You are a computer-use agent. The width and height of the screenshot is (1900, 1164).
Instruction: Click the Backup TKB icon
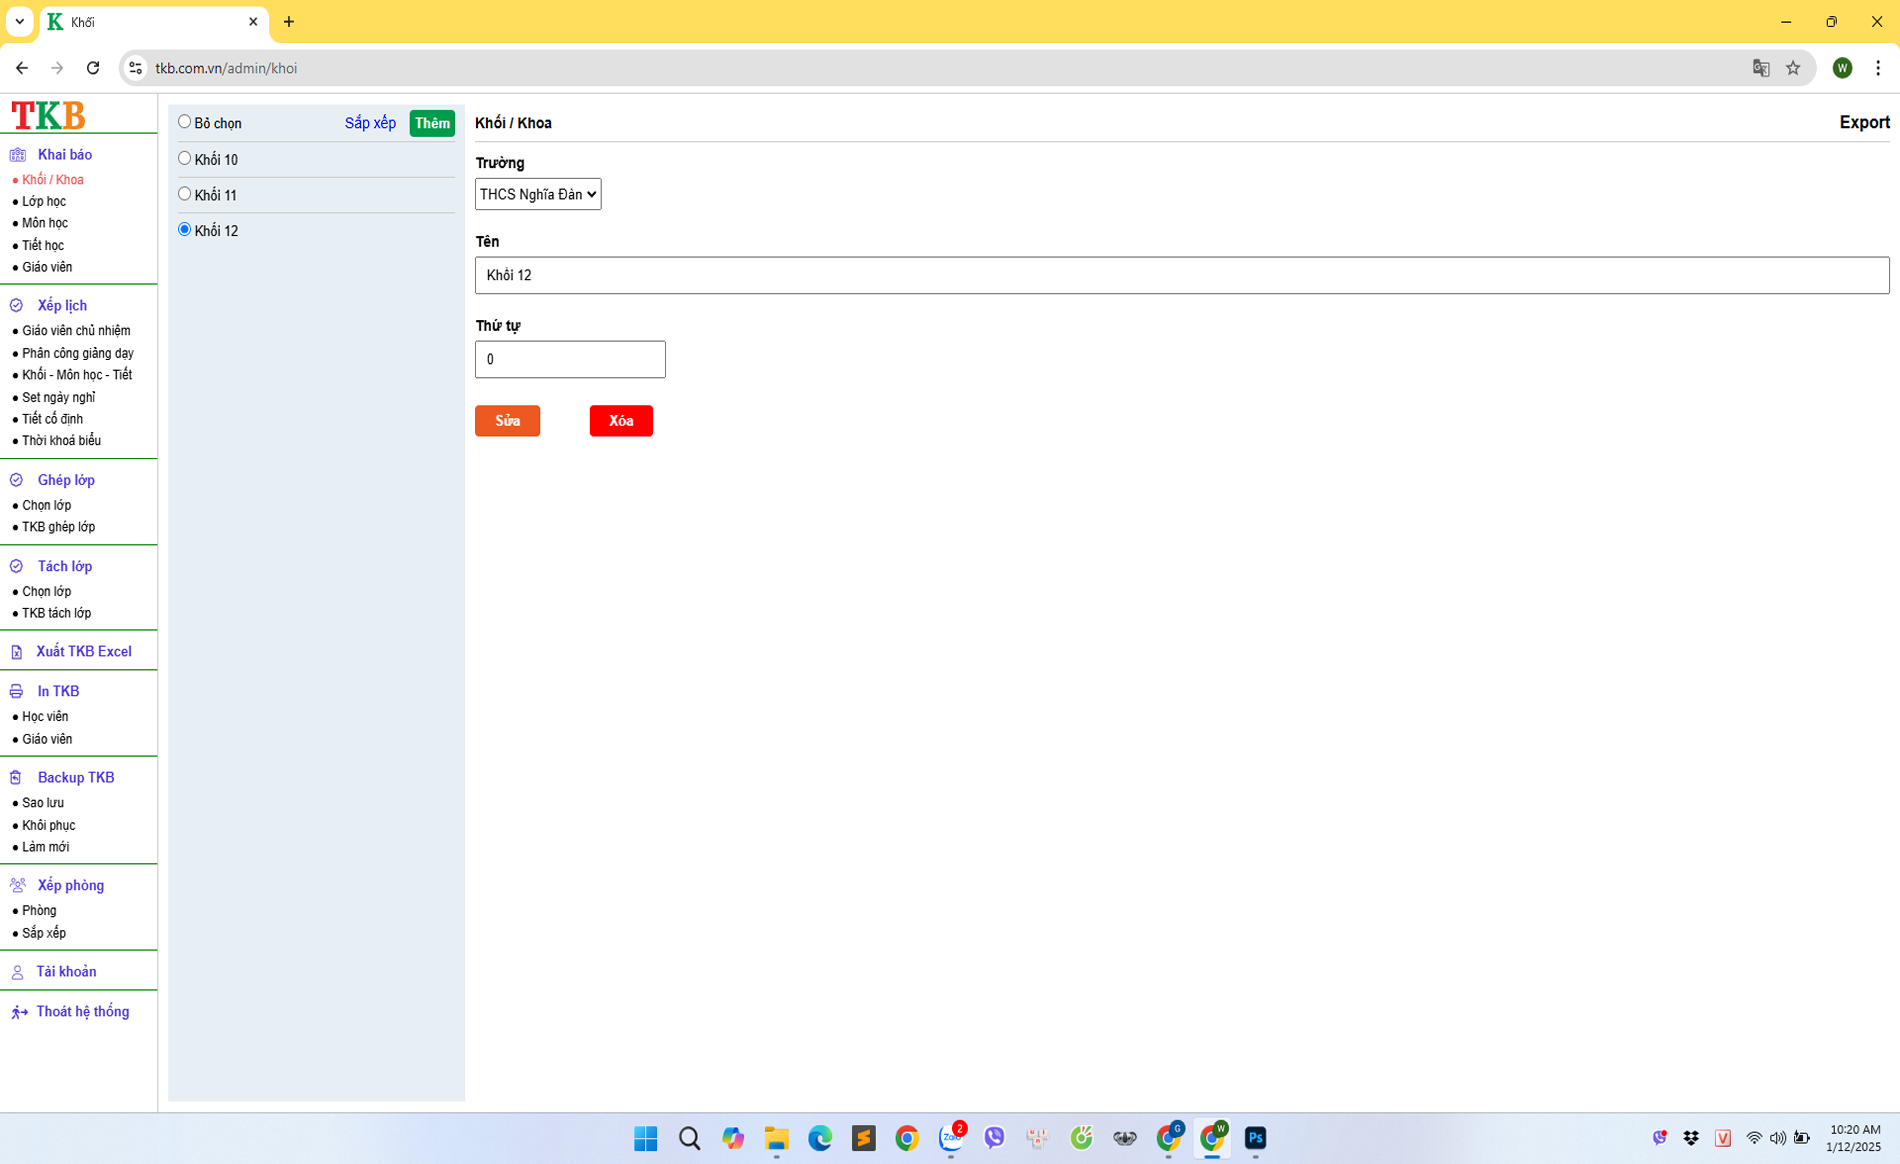17,778
